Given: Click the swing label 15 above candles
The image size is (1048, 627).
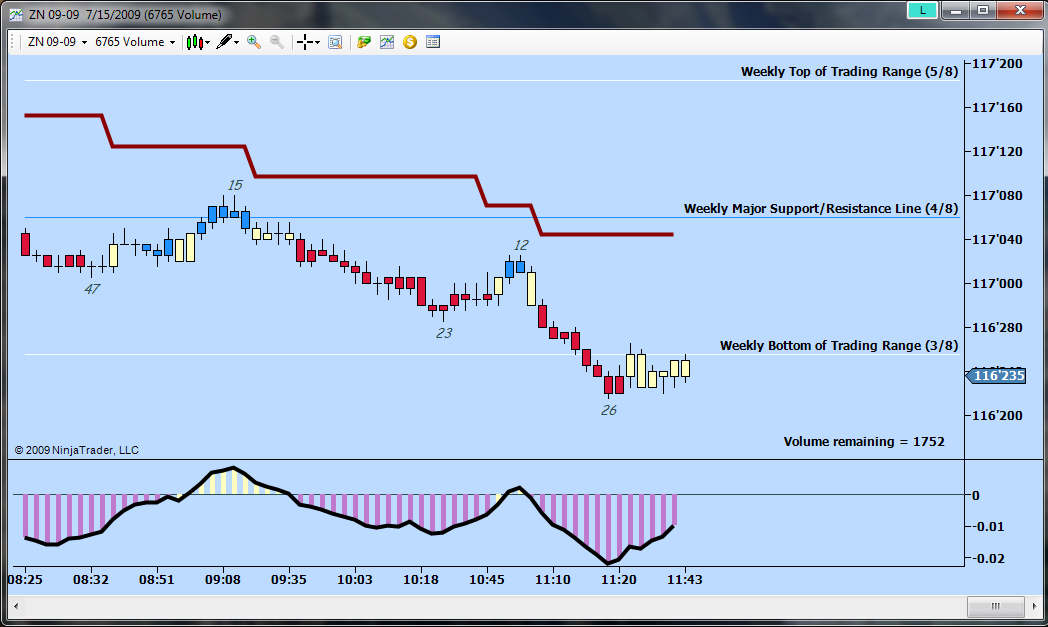Looking at the screenshot, I should click(x=235, y=185).
